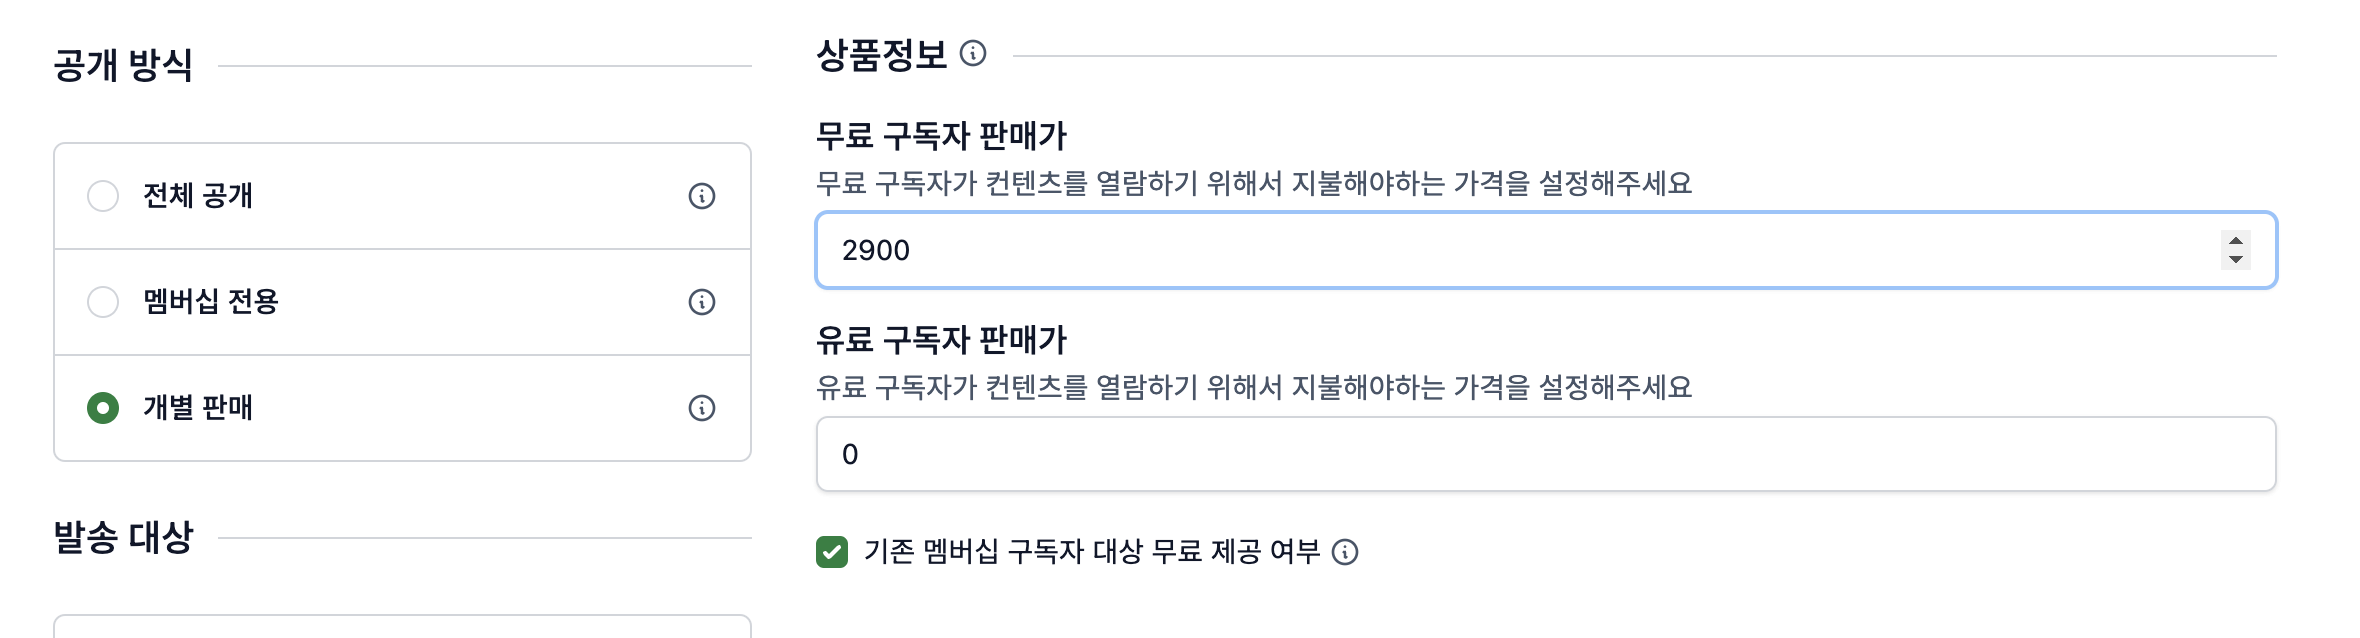2360x638 pixels.
Task: Select the 전체 공개 radio button
Action: (x=103, y=196)
